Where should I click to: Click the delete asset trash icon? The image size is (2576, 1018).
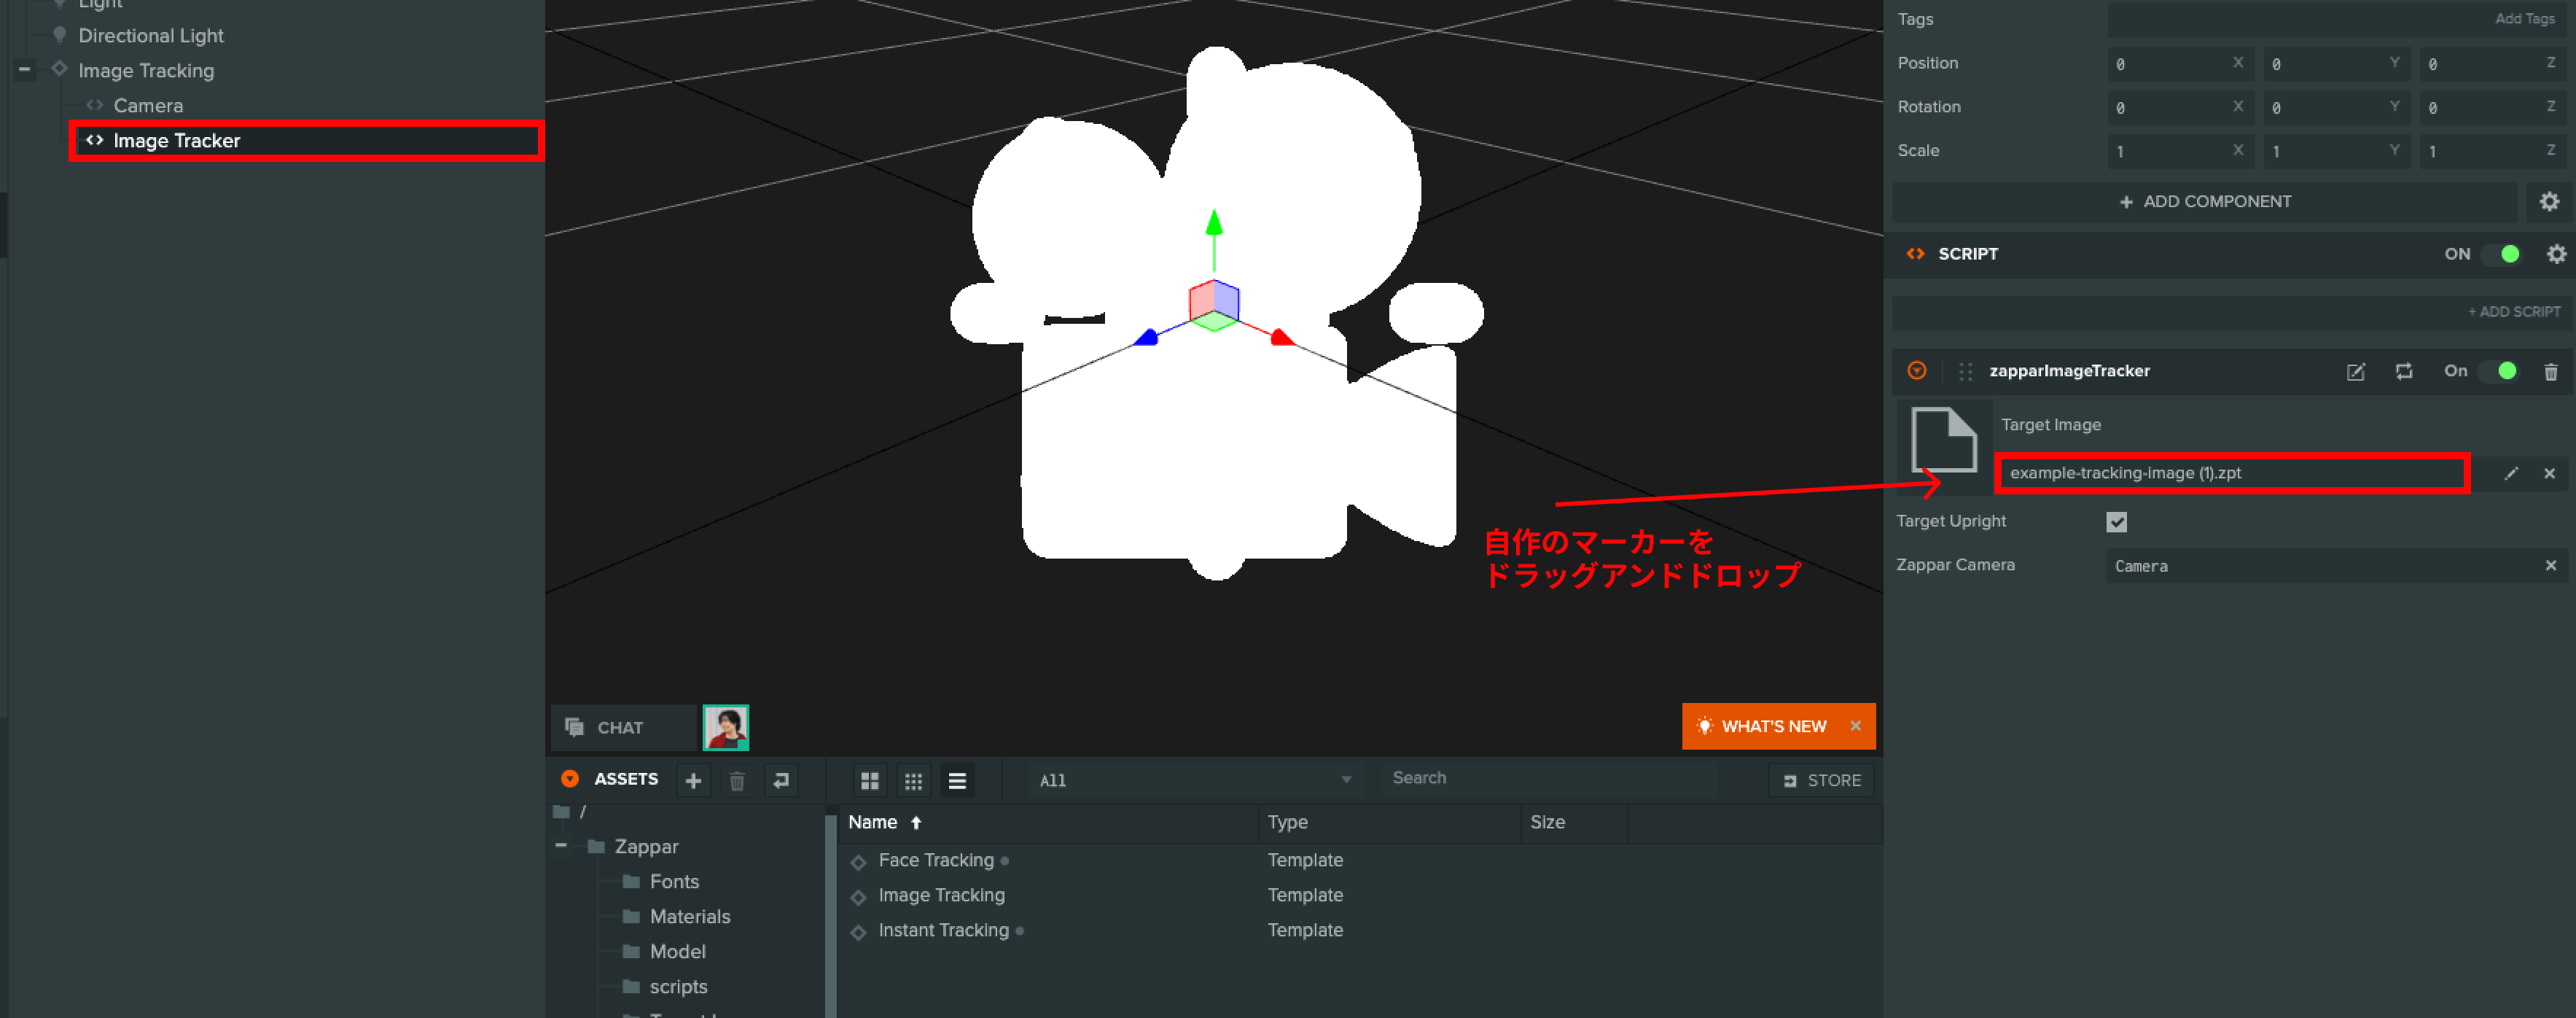click(x=737, y=780)
